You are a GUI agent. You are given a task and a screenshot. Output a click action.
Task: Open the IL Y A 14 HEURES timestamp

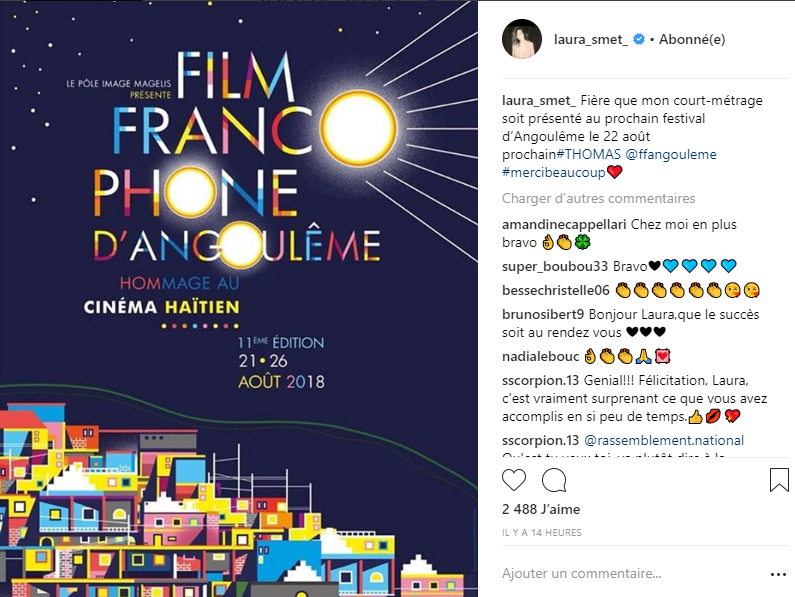point(541,533)
